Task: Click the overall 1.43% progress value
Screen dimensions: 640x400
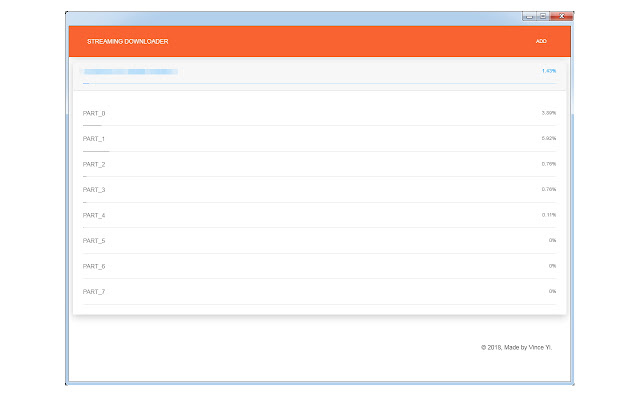Action: [x=549, y=71]
